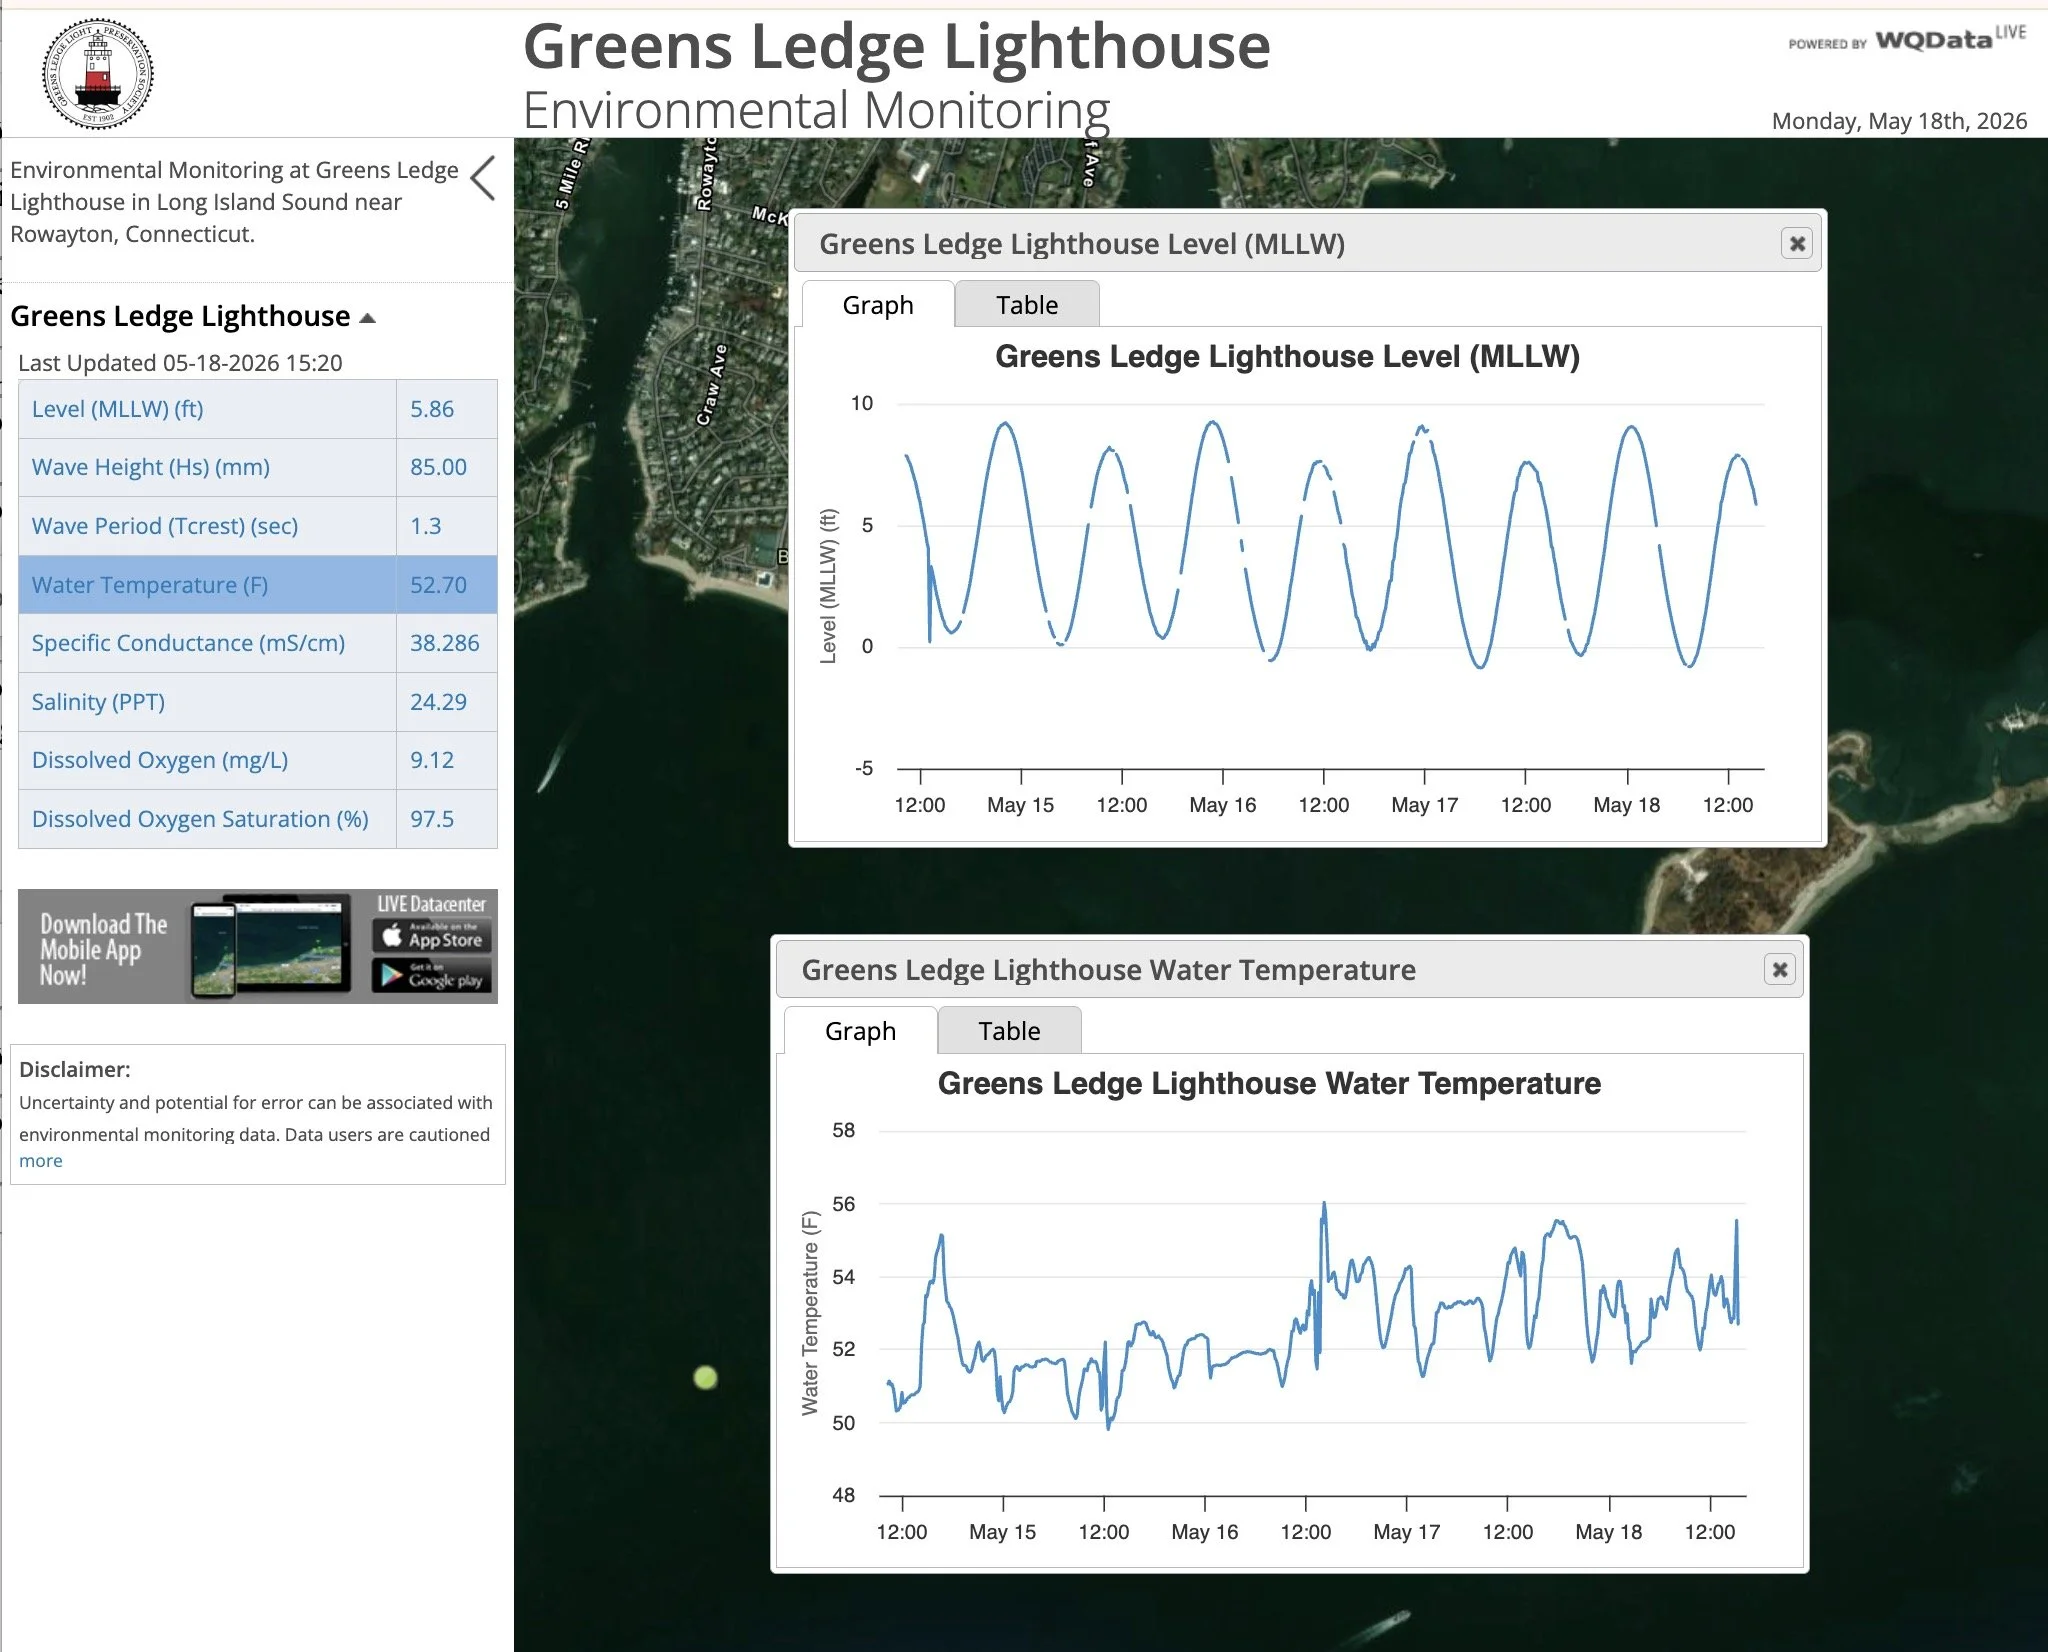Select Graph tab in Water Temperature window
2048x1652 pixels.
coord(860,1030)
